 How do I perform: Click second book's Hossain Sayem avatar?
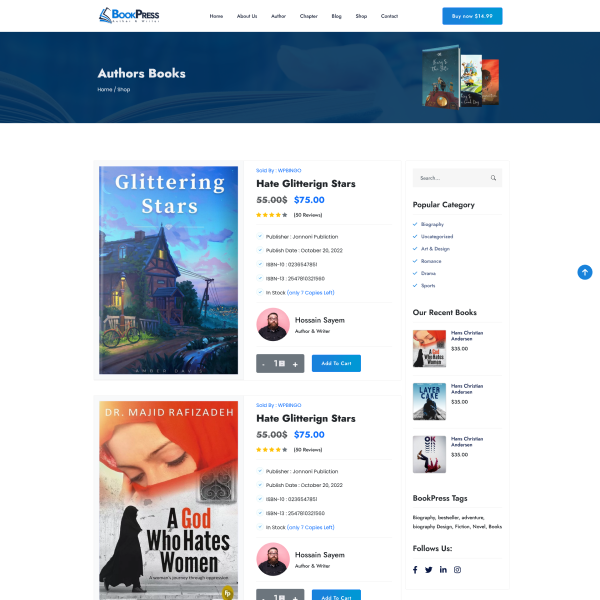click(273, 559)
